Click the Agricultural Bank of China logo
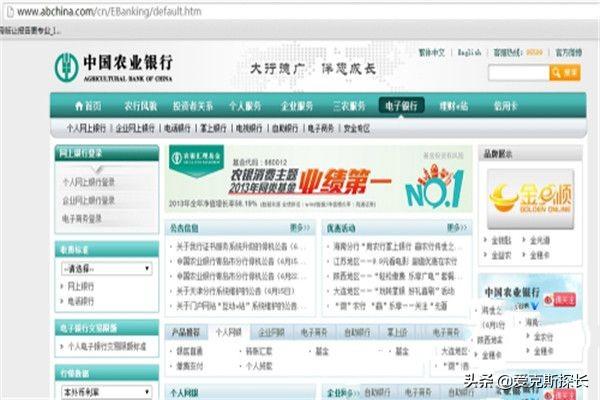The height and width of the screenshot is (400, 600). coord(114,67)
